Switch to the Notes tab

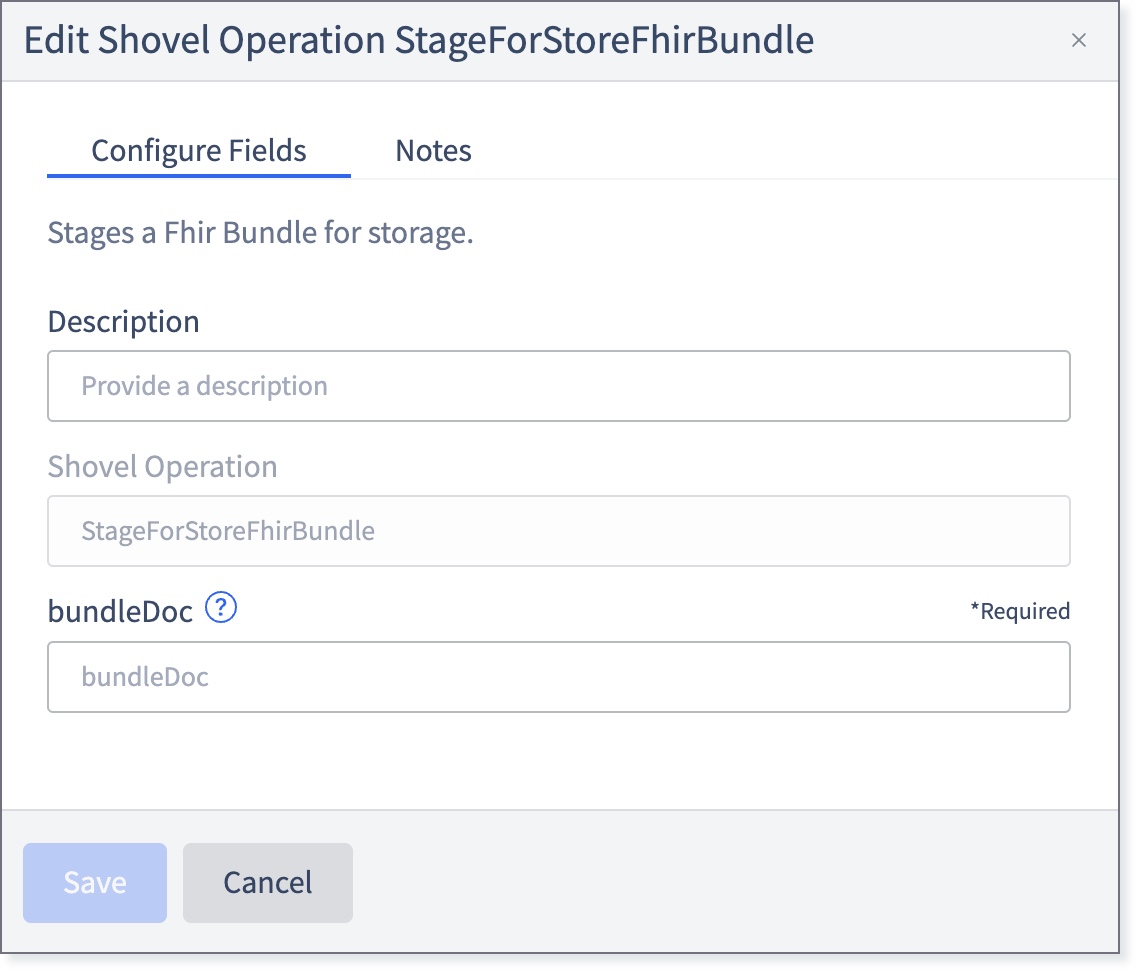coord(433,151)
